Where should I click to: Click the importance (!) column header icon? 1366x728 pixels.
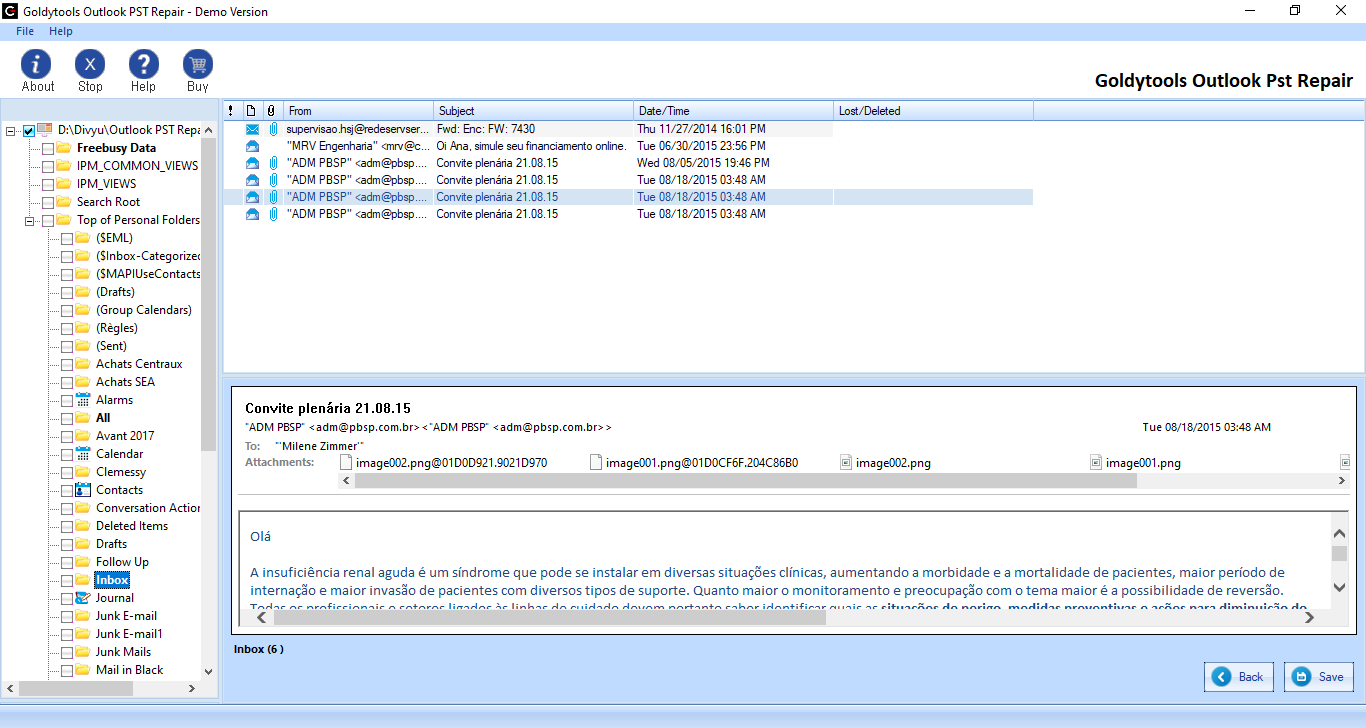pos(232,111)
